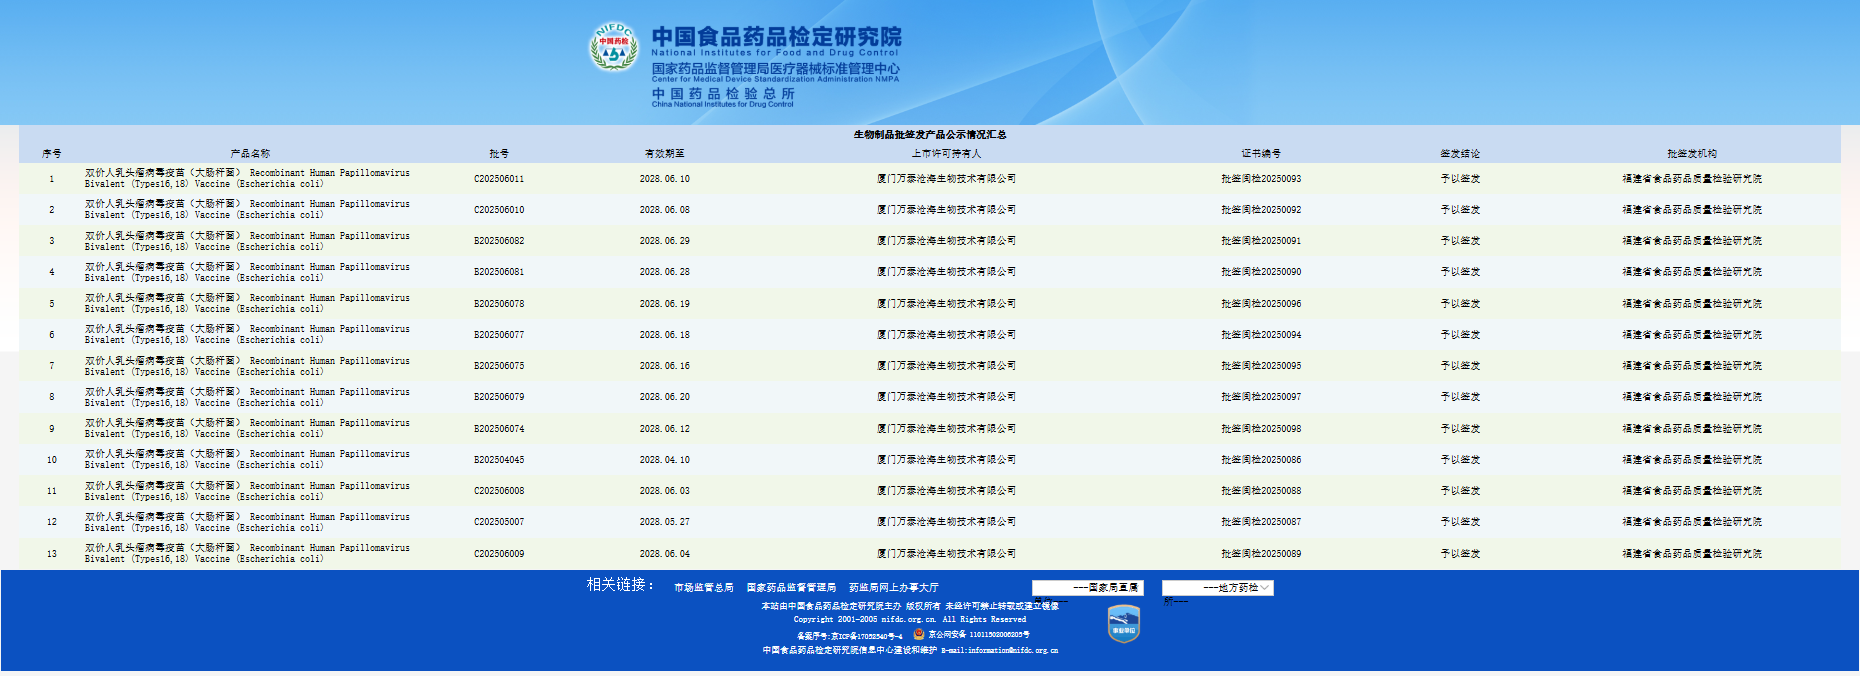Open the 地方药检 dropdown in footer
This screenshot has height=676, width=1860.
(1217, 588)
